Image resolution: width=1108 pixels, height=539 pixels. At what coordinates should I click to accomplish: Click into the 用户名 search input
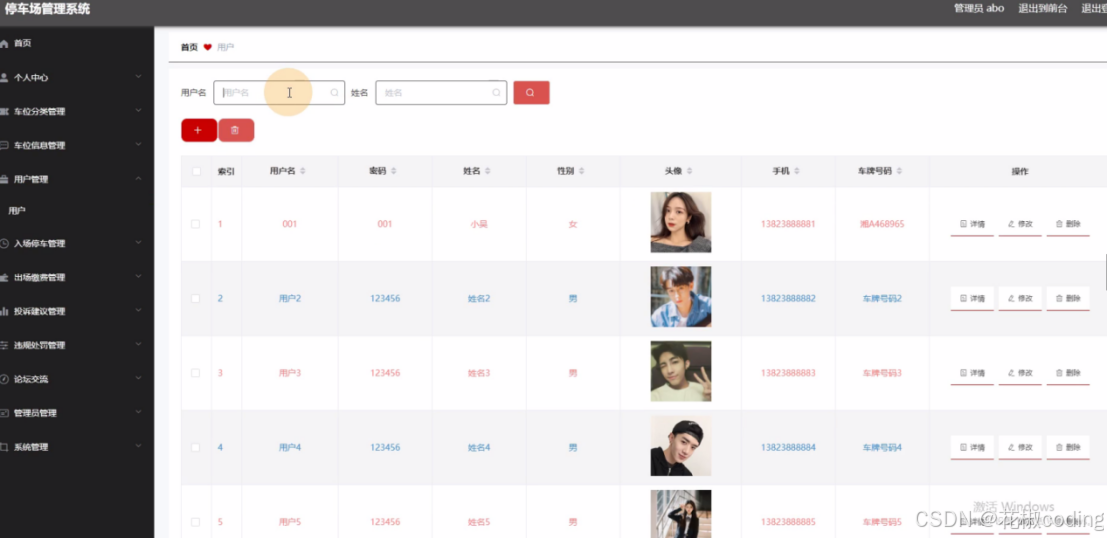[x=279, y=93]
